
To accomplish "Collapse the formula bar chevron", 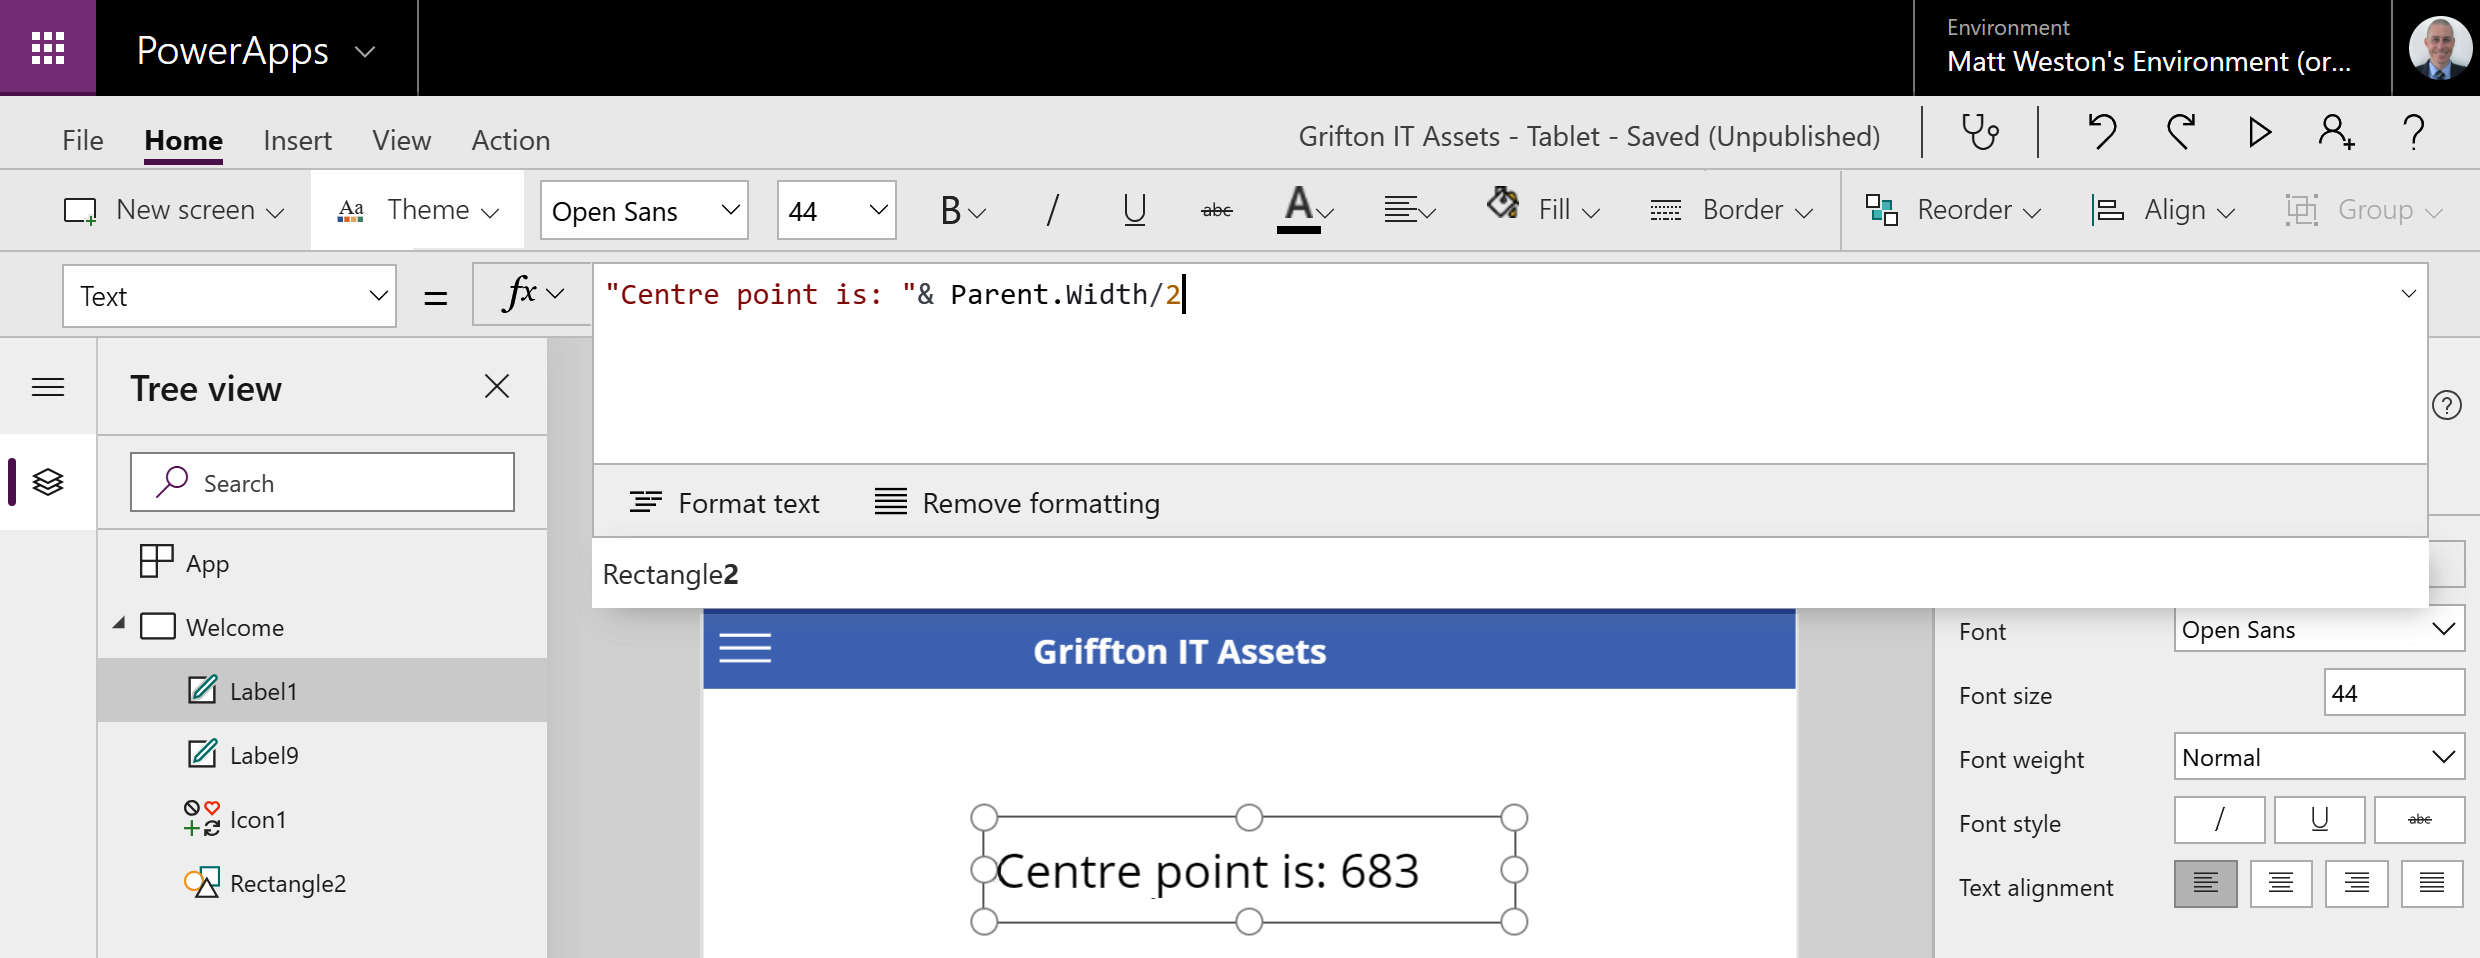I will 2408,294.
